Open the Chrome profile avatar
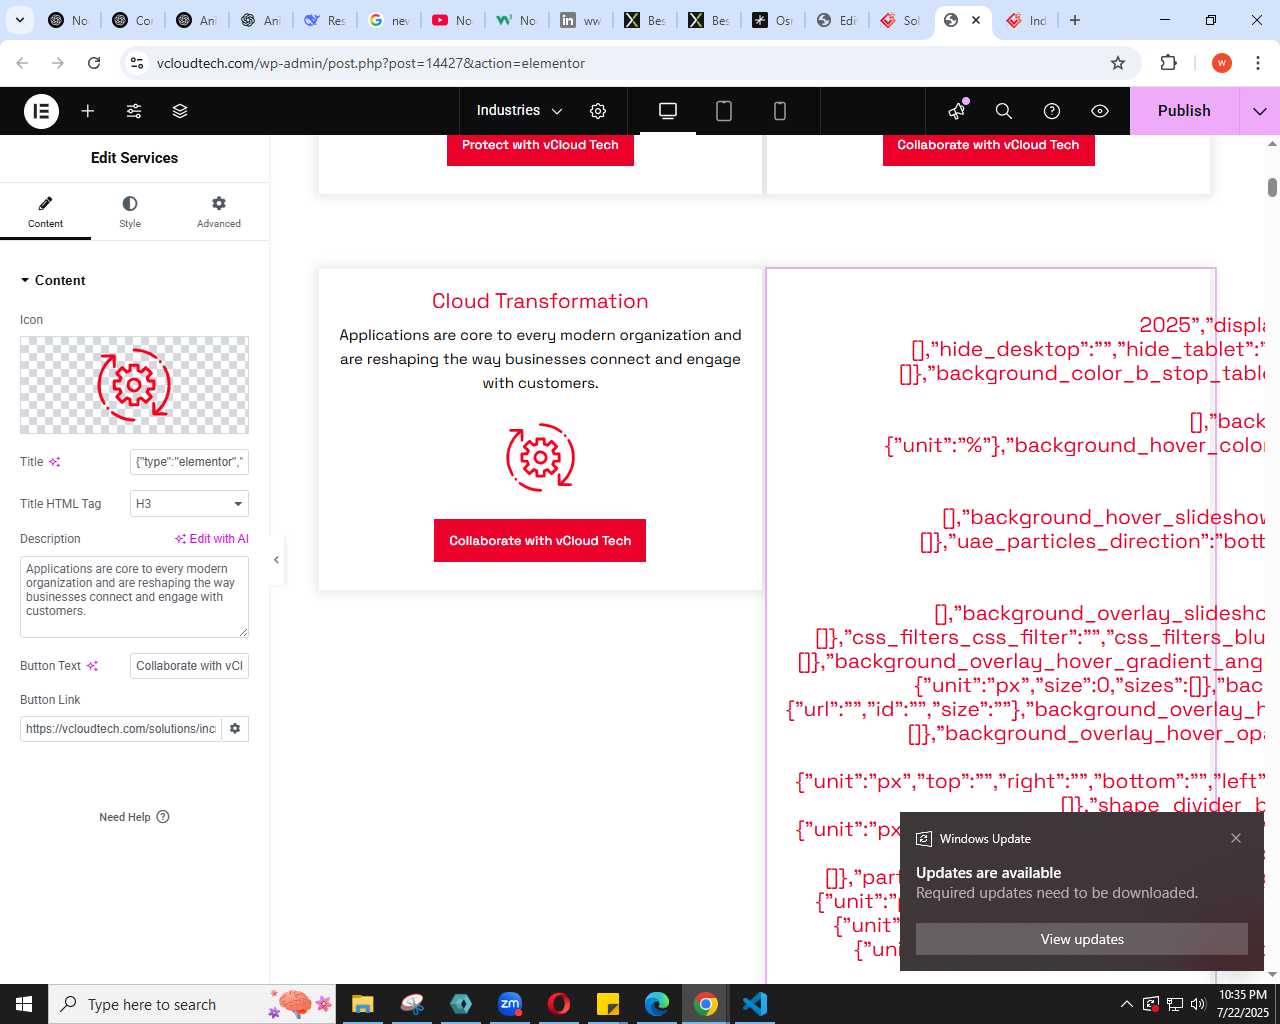 [1221, 63]
